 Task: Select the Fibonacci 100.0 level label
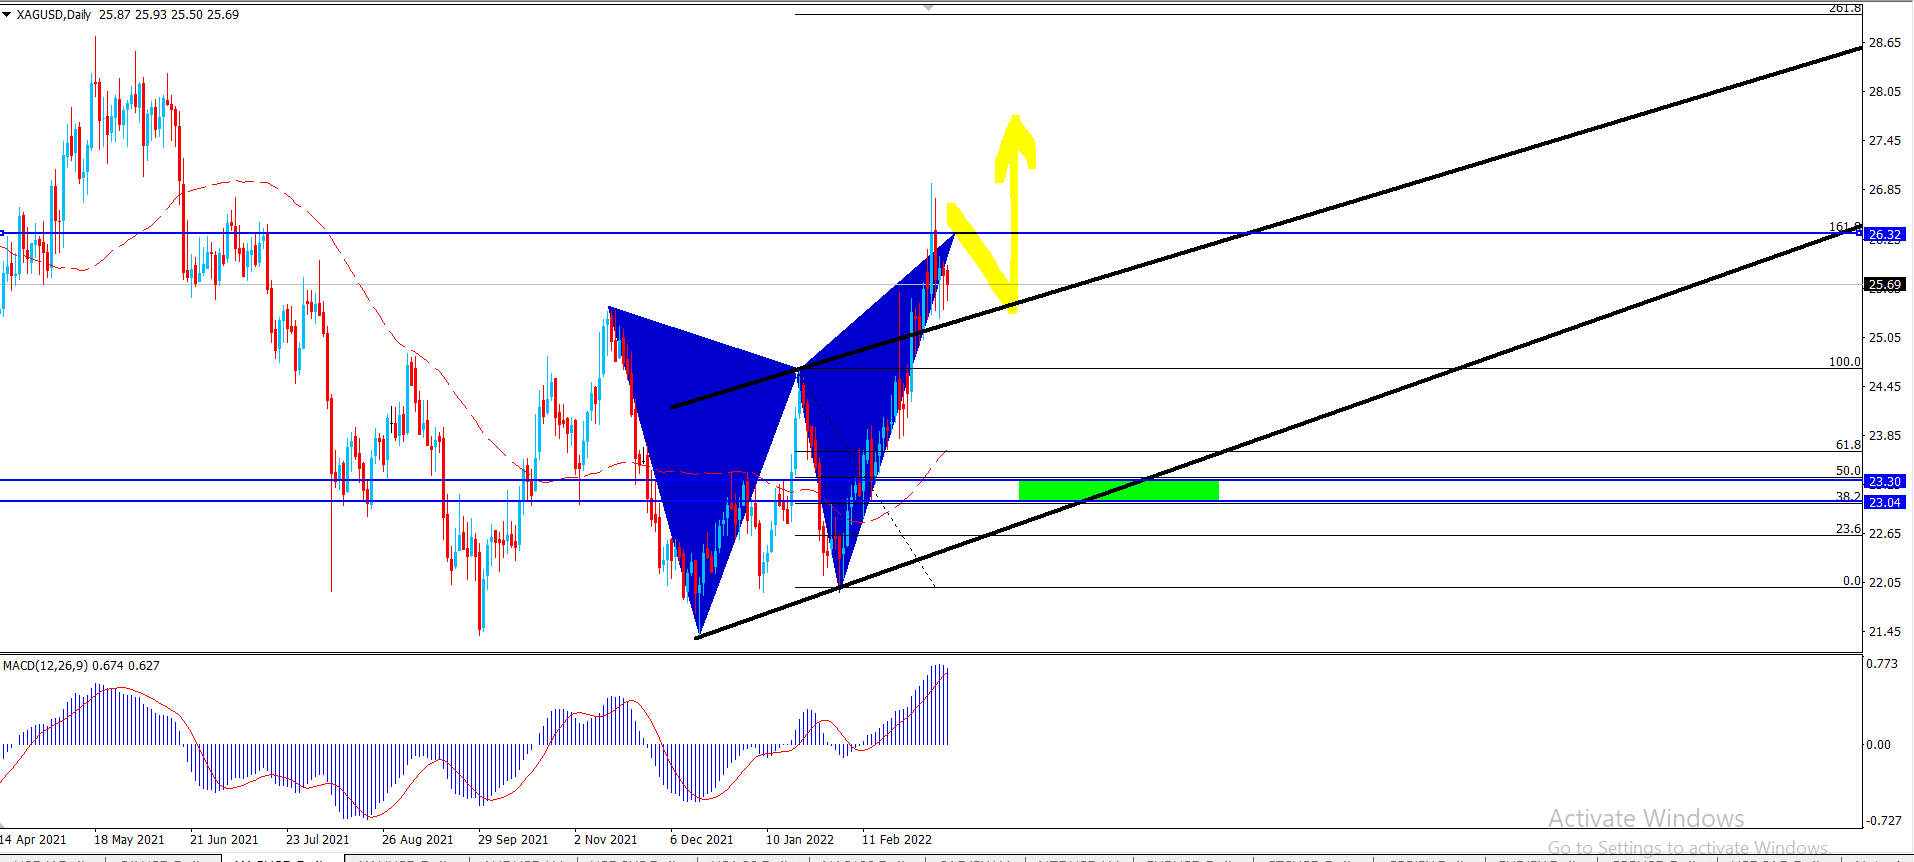[1844, 362]
